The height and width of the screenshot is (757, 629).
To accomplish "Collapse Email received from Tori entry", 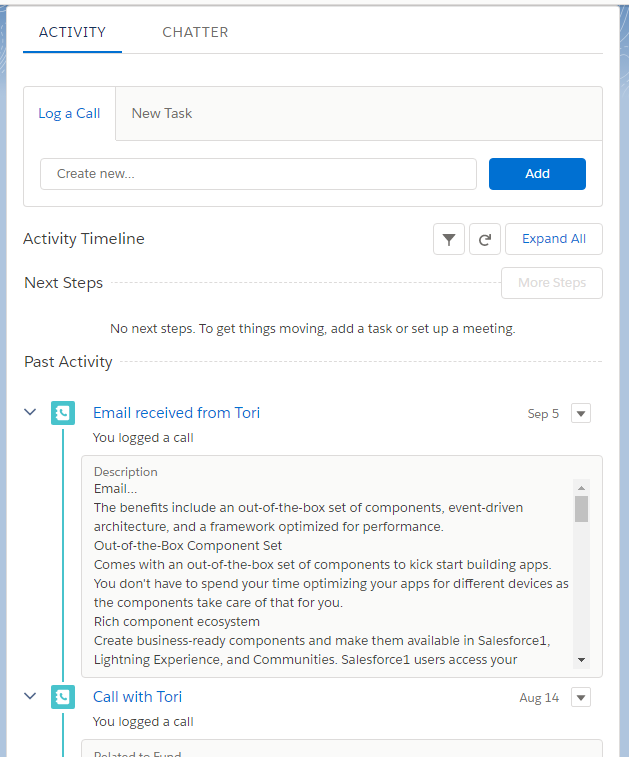I will point(31,412).
